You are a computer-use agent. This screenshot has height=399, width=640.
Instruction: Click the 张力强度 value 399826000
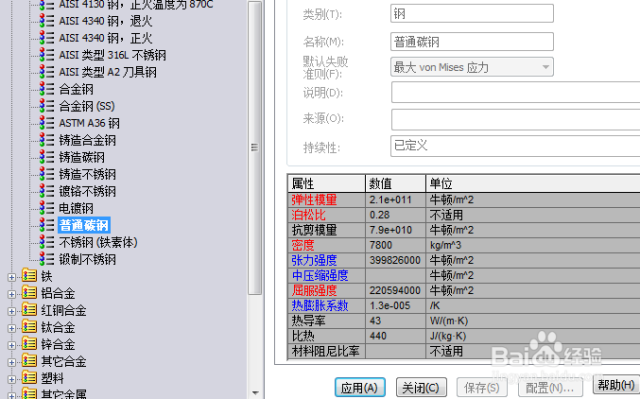[x=396, y=260]
